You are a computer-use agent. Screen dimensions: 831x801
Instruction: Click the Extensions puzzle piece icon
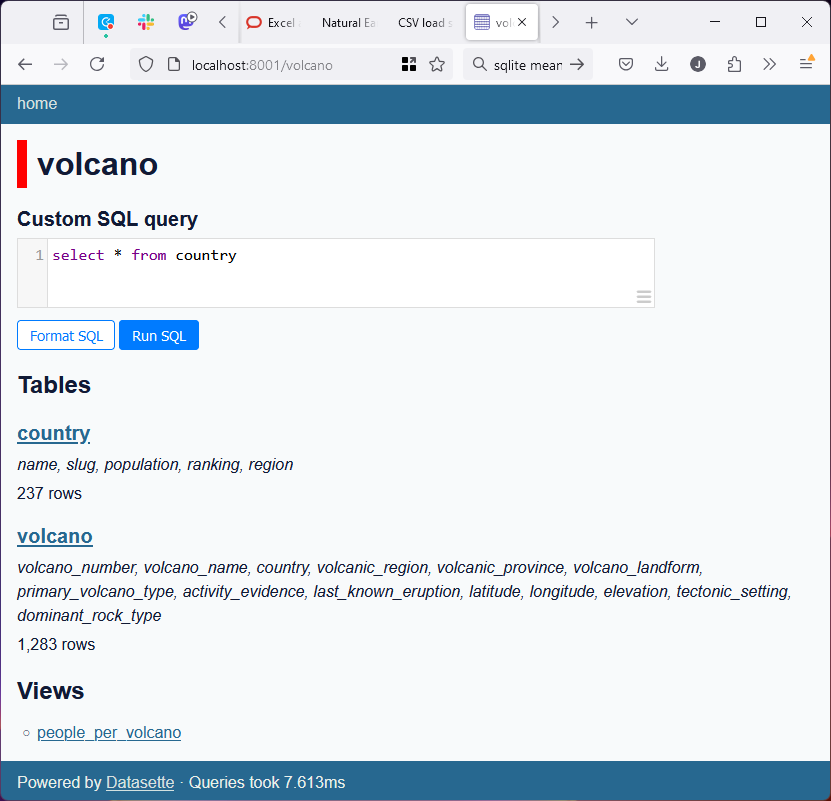point(734,64)
